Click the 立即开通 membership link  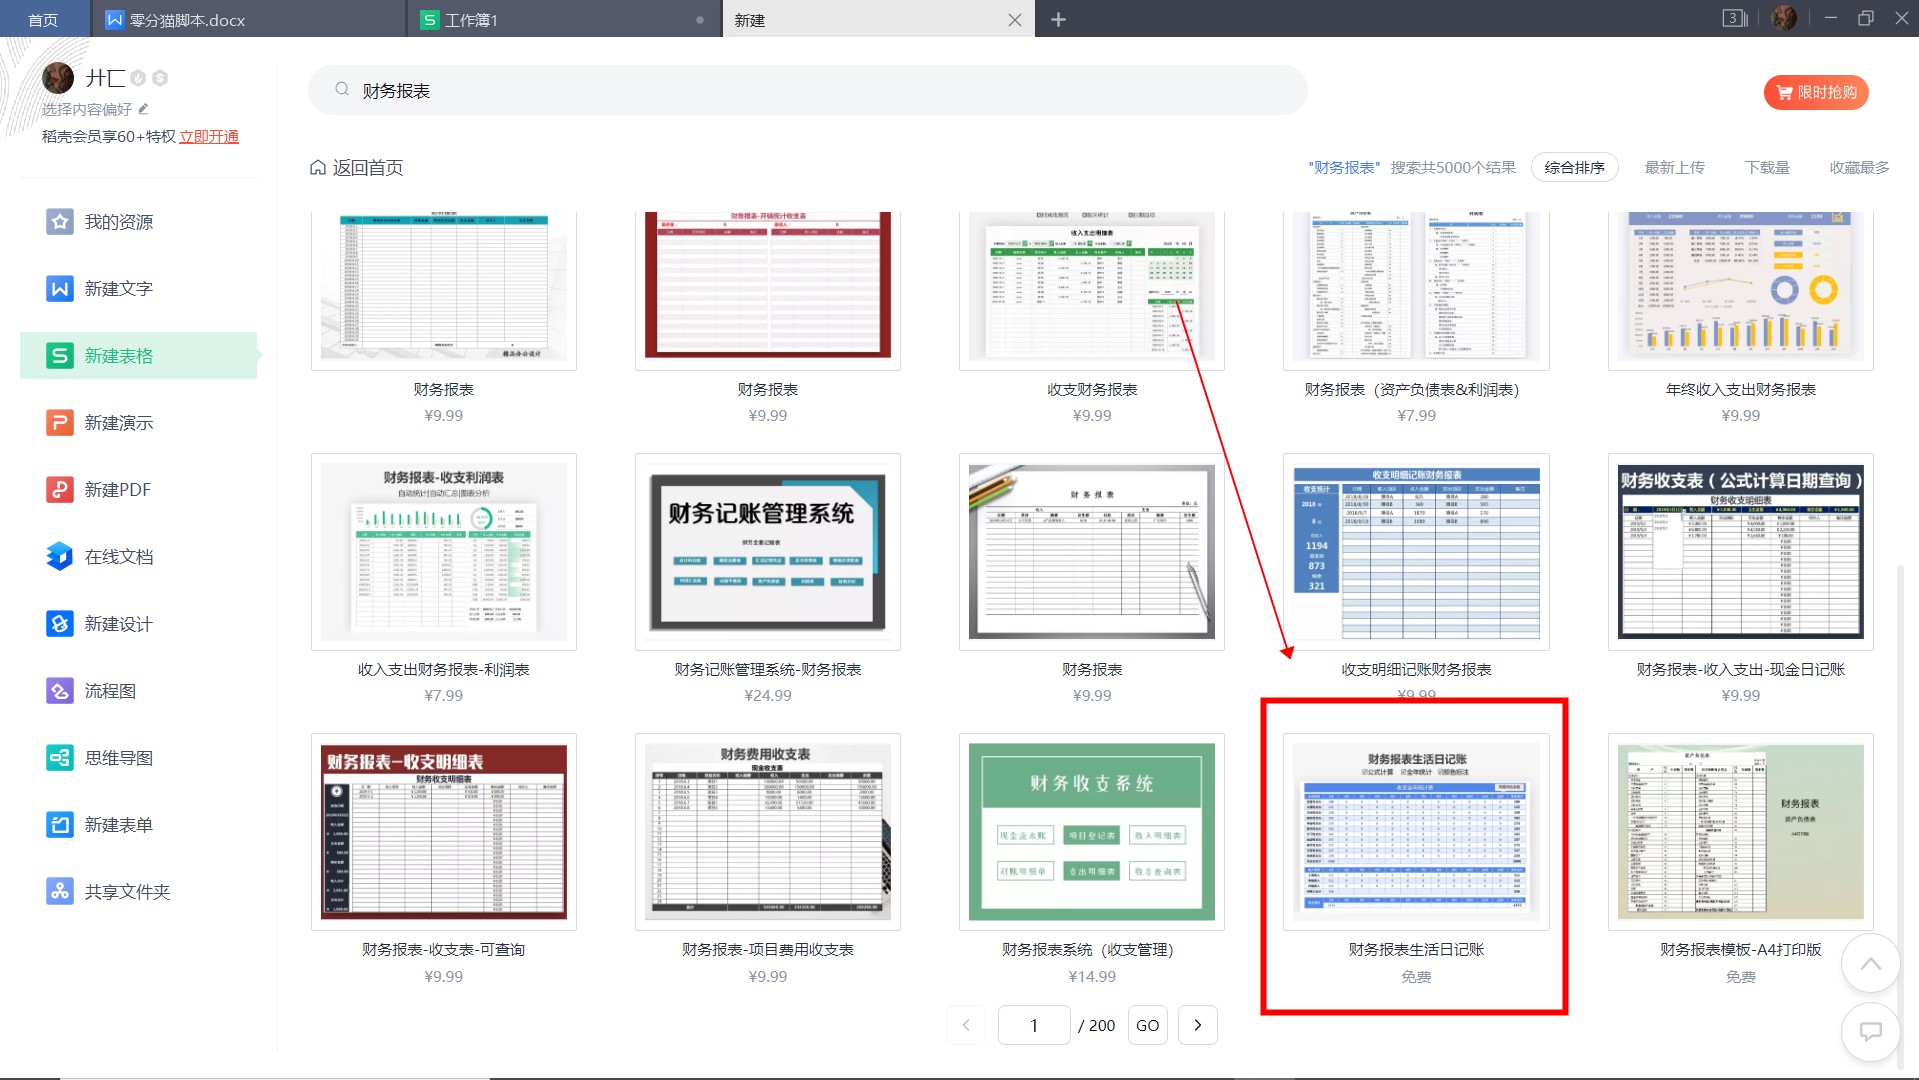pos(209,137)
